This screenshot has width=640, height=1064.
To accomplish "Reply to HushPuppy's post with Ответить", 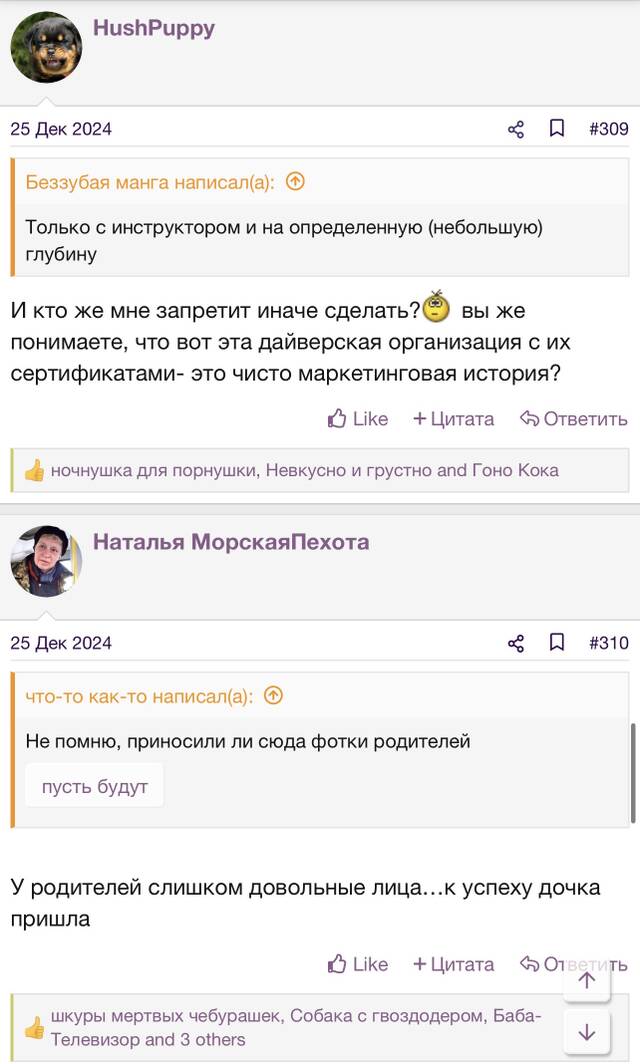I will 573,419.
